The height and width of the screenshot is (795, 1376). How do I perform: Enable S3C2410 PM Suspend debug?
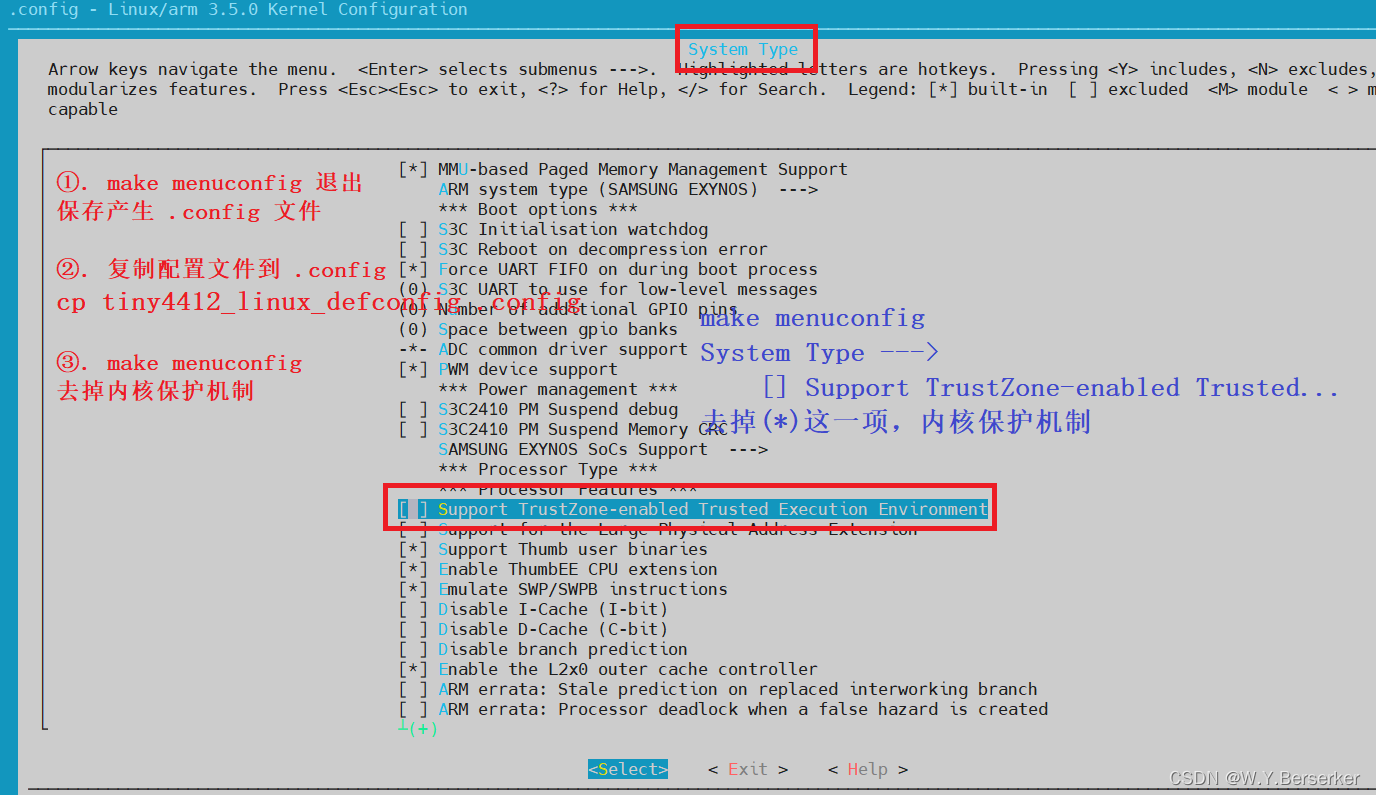pyautogui.click(x=538, y=409)
